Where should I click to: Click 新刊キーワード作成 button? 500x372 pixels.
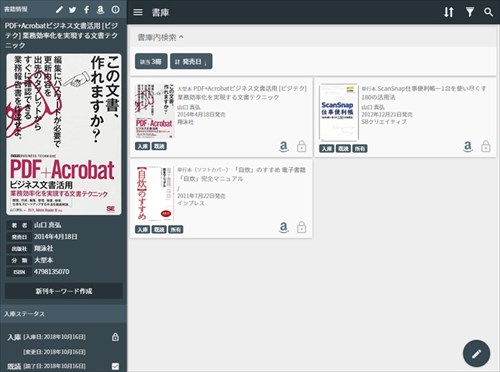64,291
